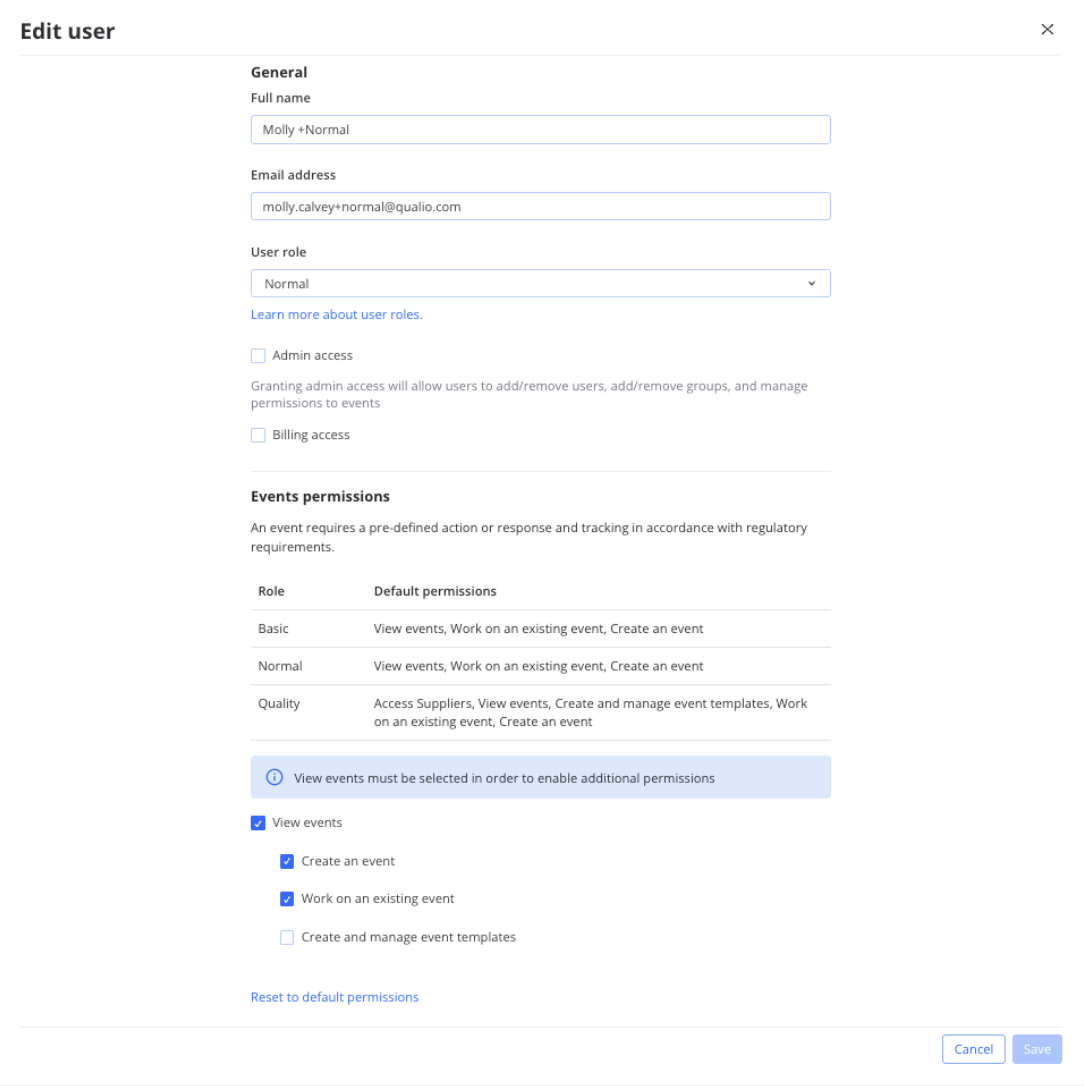1084x1086 pixels.
Task: Click the Default permissions column header
Action: point(435,591)
